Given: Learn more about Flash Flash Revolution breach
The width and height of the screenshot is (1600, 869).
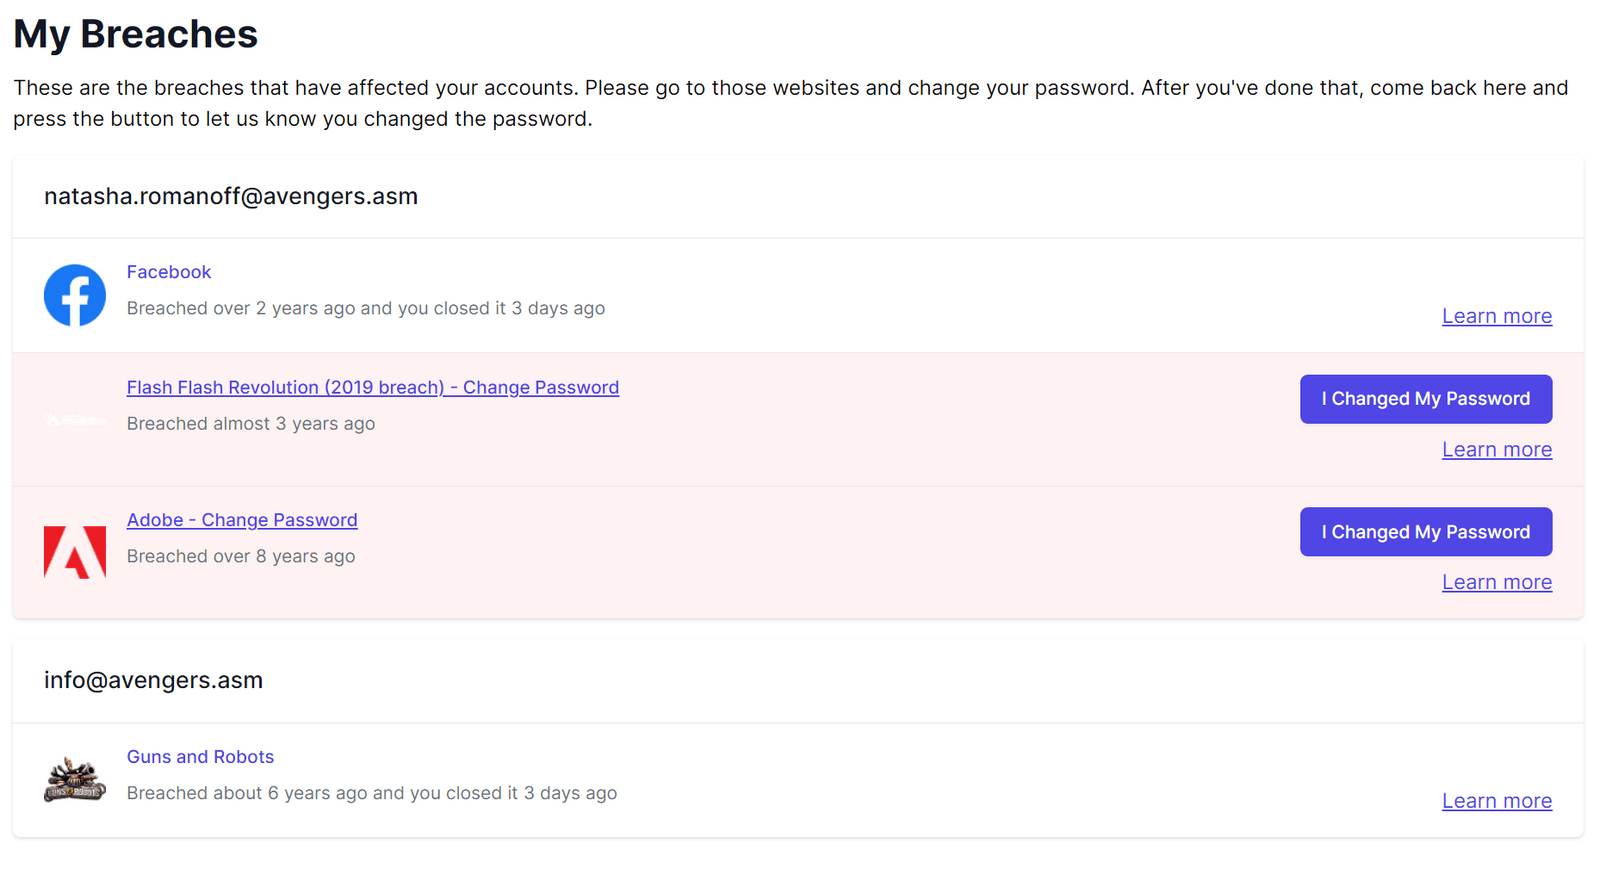Looking at the screenshot, I should tap(1496, 450).
